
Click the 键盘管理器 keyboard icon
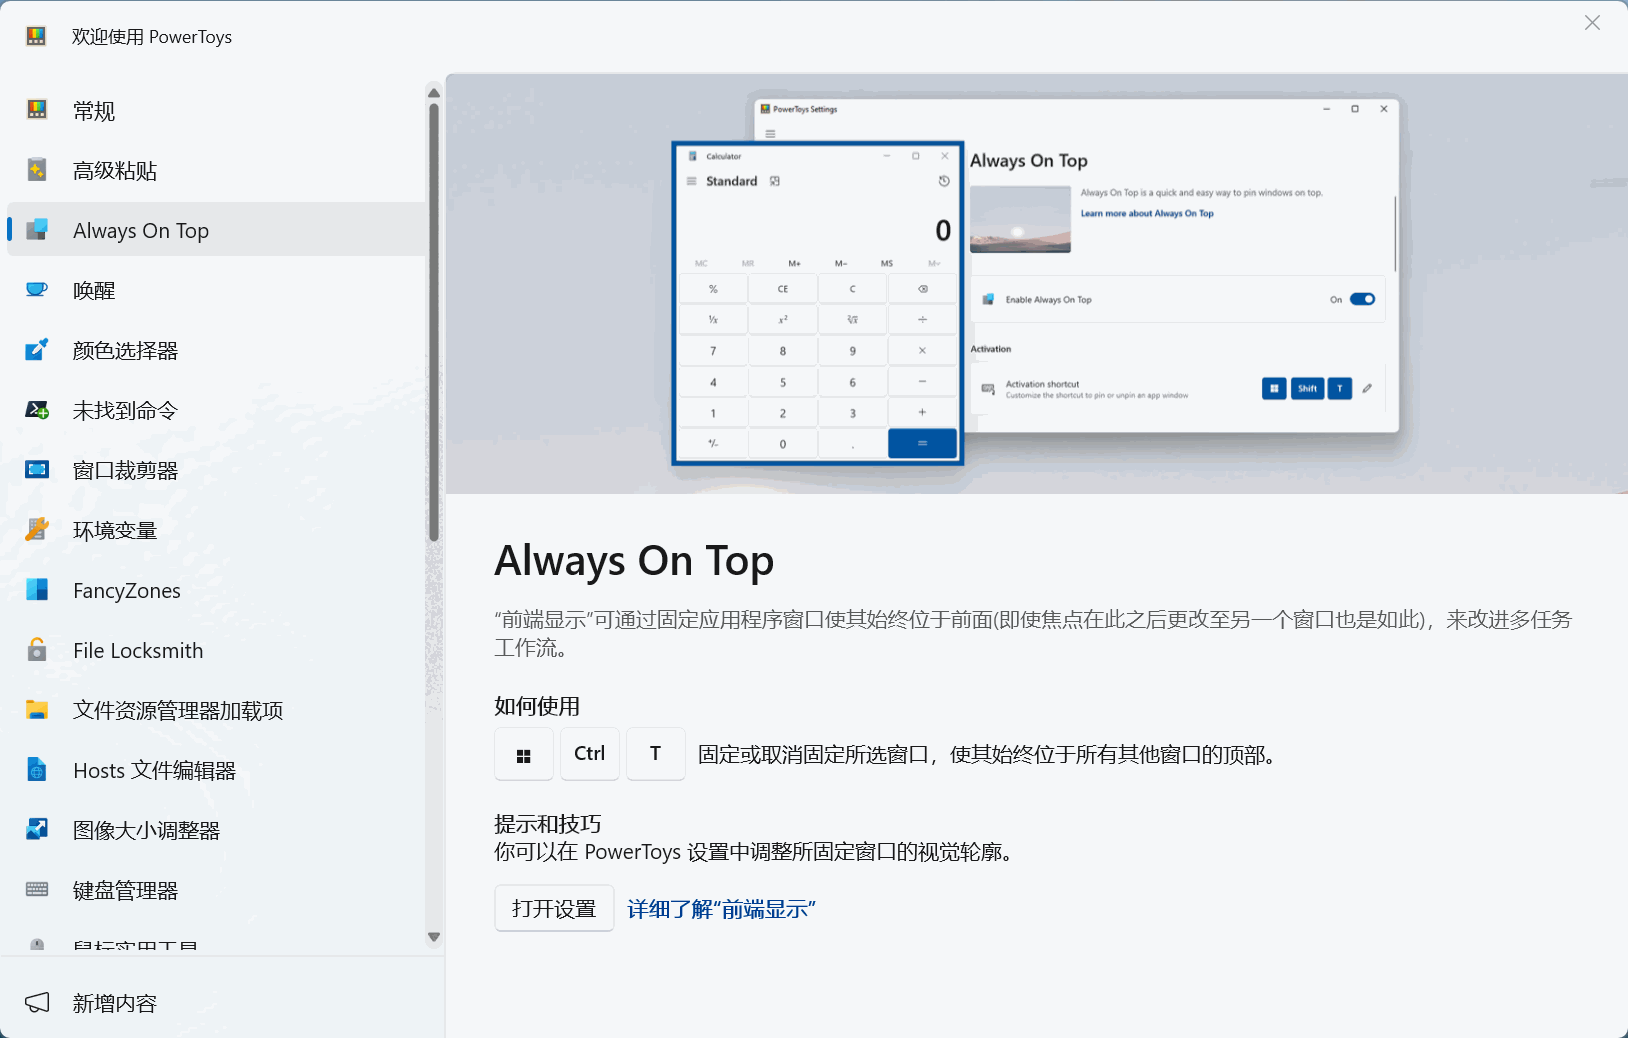(37, 890)
